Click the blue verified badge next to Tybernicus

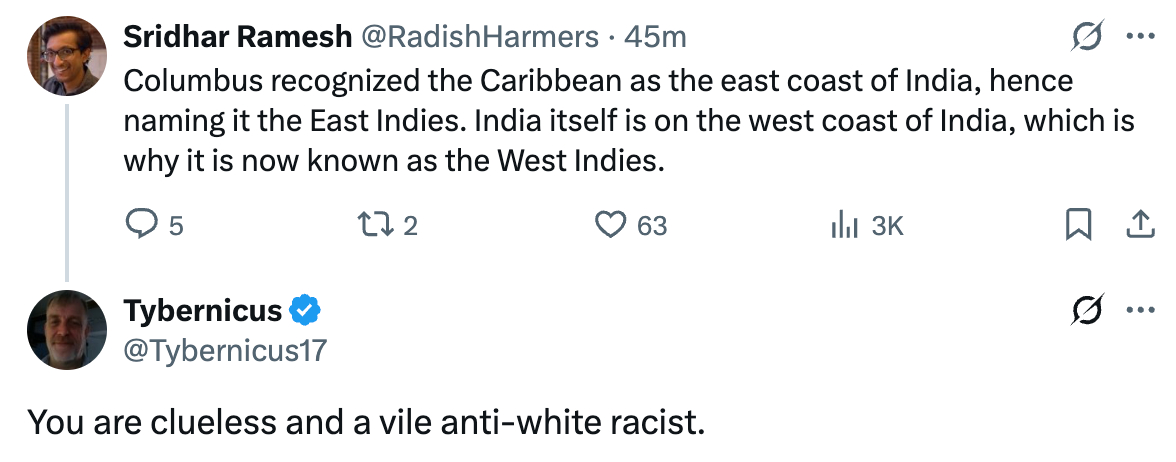click(305, 312)
